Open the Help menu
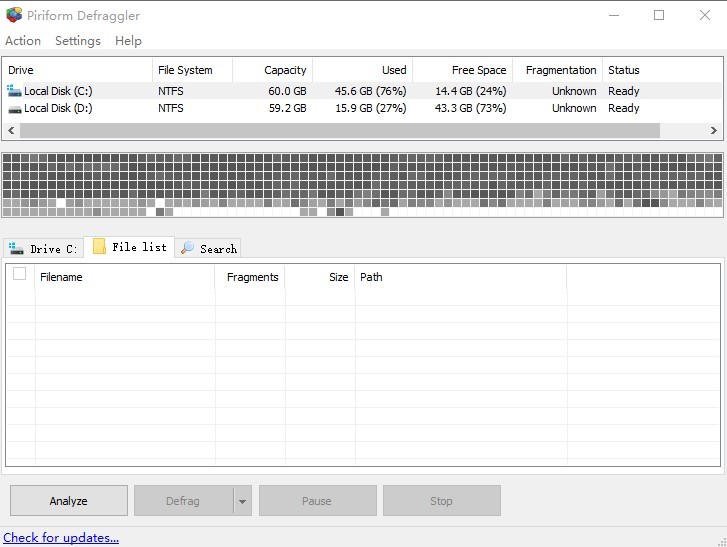Image resolution: width=727 pixels, height=547 pixels. click(128, 41)
